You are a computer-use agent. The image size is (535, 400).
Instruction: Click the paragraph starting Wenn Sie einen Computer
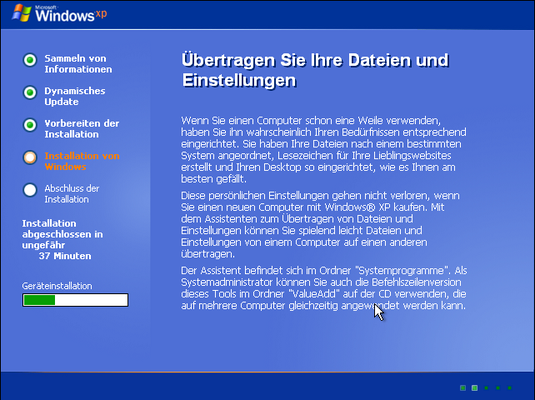[x=323, y=150]
